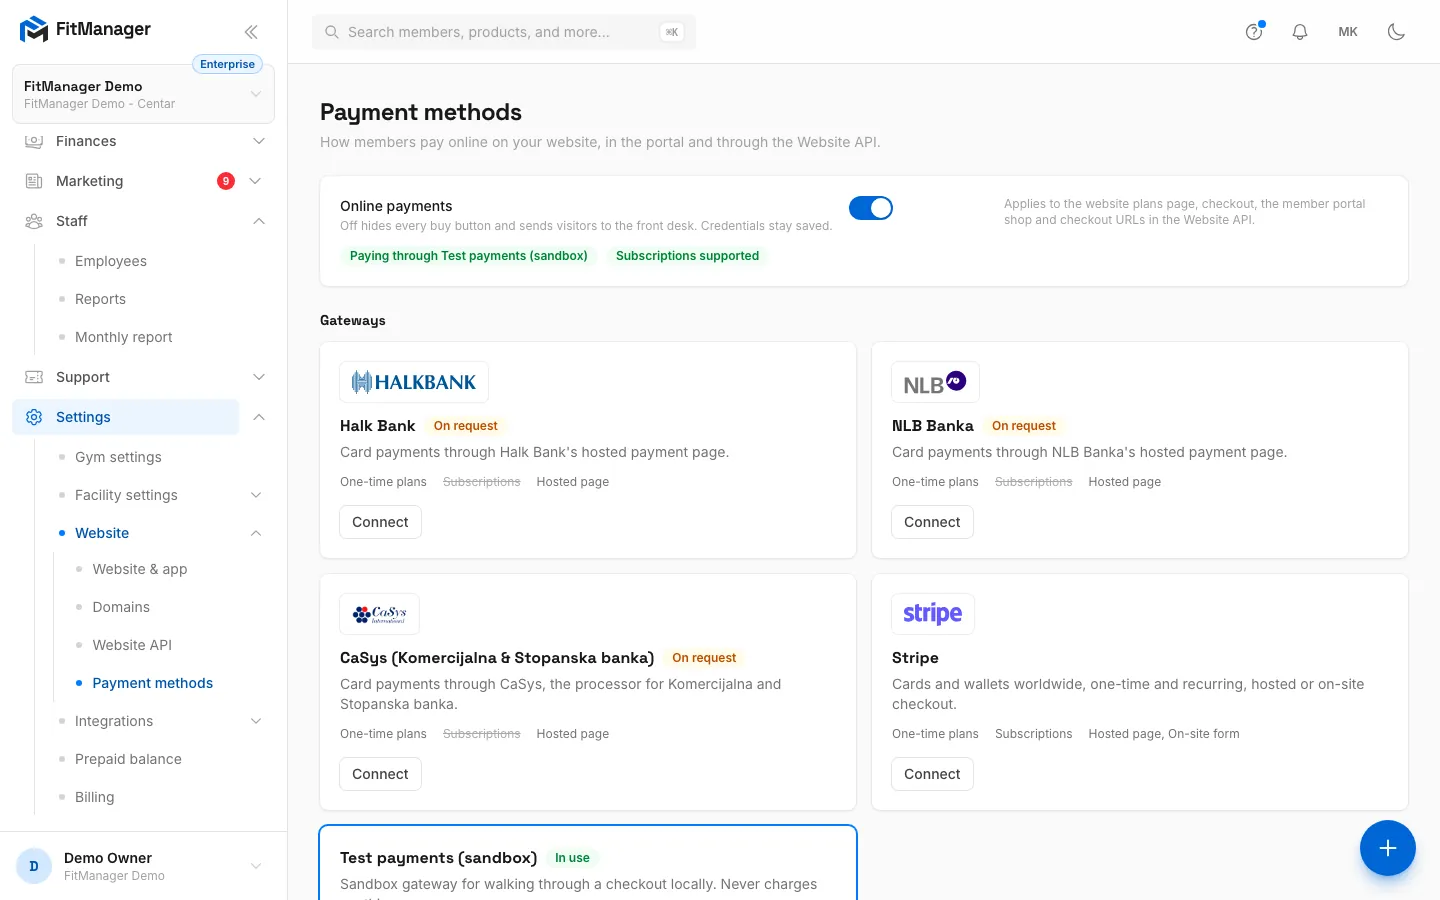Click the Staff sidebar icon
The height and width of the screenshot is (900, 1440).
pos(34,221)
